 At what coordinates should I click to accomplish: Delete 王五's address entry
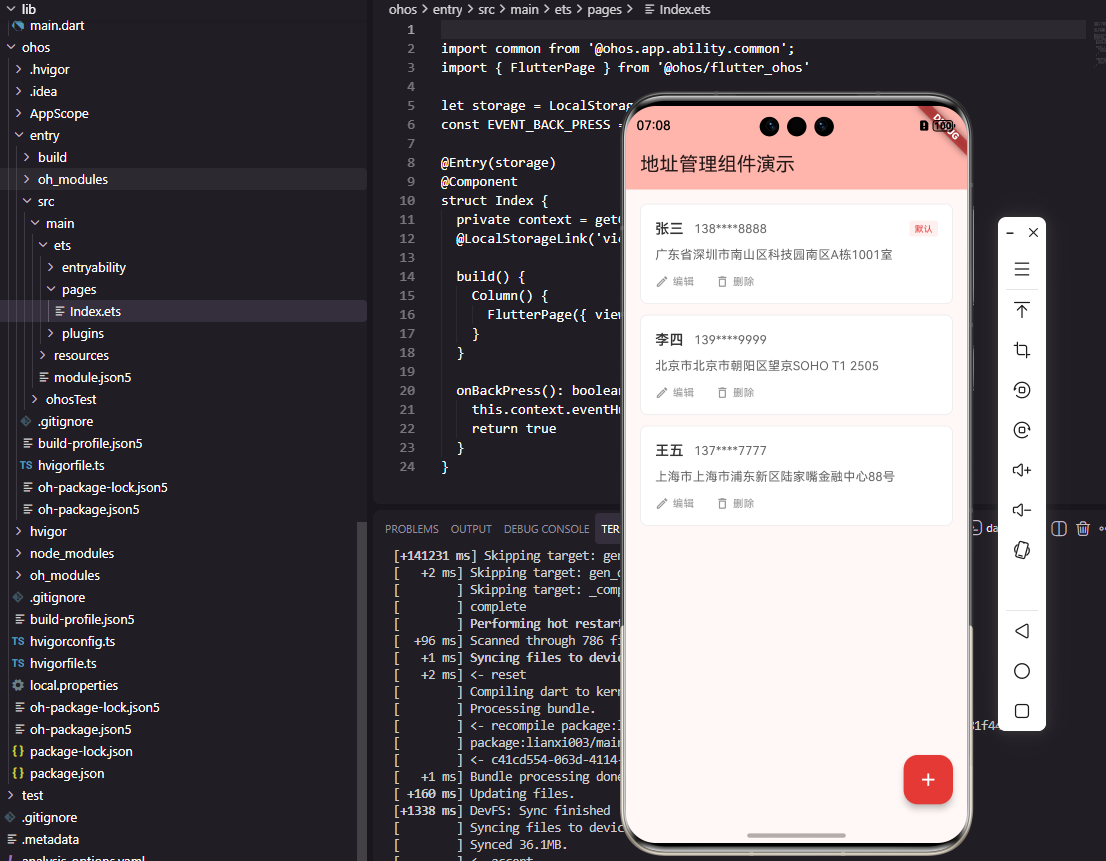(x=736, y=503)
